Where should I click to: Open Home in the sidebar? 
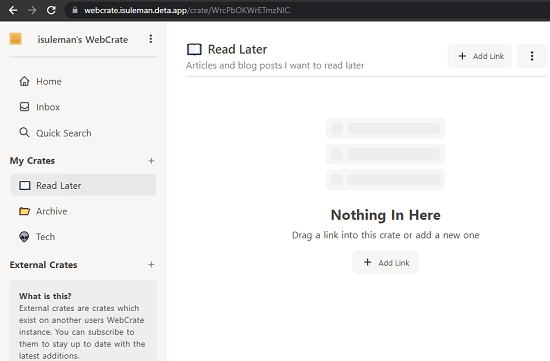(x=83, y=81)
